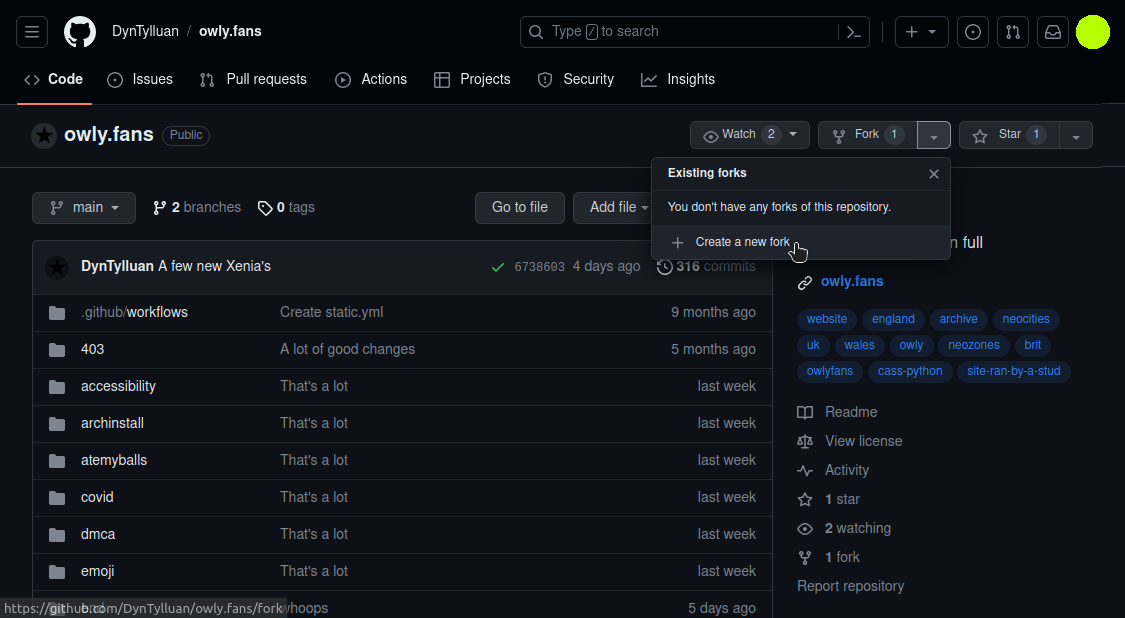
Task: Star the owly.fans repository
Action: (x=1008, y=135)
